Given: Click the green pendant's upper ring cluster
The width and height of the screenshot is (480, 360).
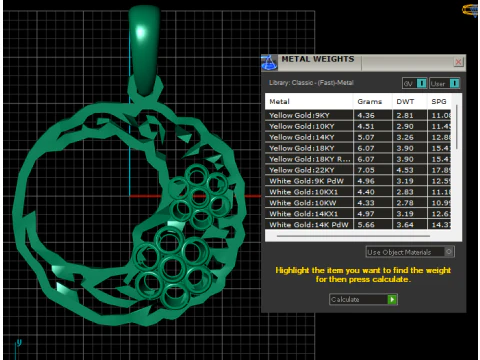Looking at the screenshot, I should tap(199, 197).
